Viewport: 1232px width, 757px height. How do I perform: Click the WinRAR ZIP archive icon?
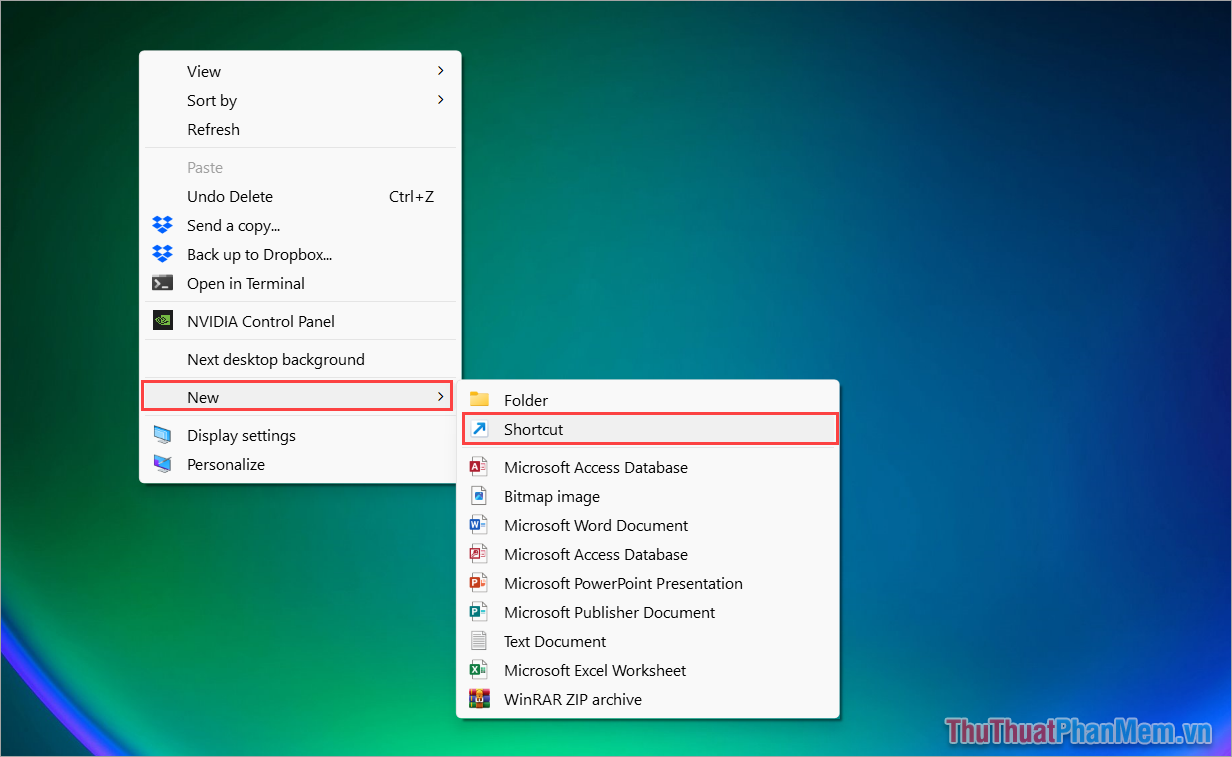click(x=478, y=699)
